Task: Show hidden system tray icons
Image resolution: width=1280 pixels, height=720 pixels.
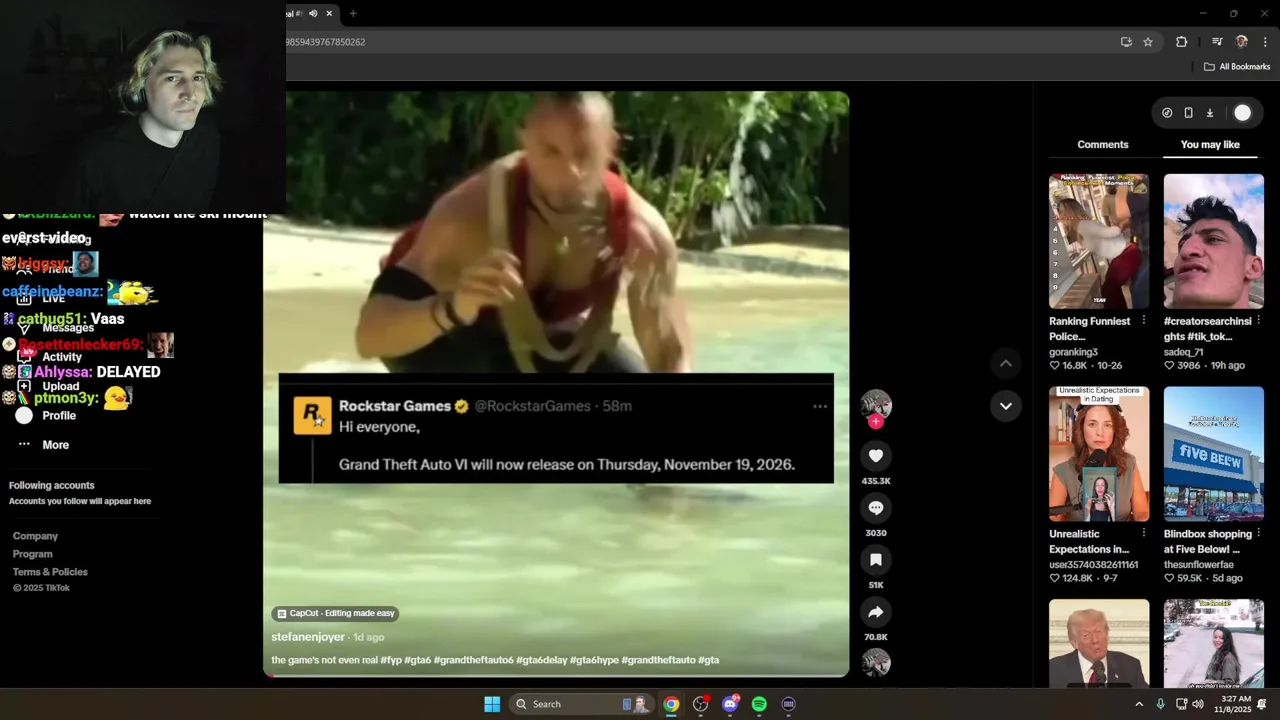Action: click(x=1139, y=704)
